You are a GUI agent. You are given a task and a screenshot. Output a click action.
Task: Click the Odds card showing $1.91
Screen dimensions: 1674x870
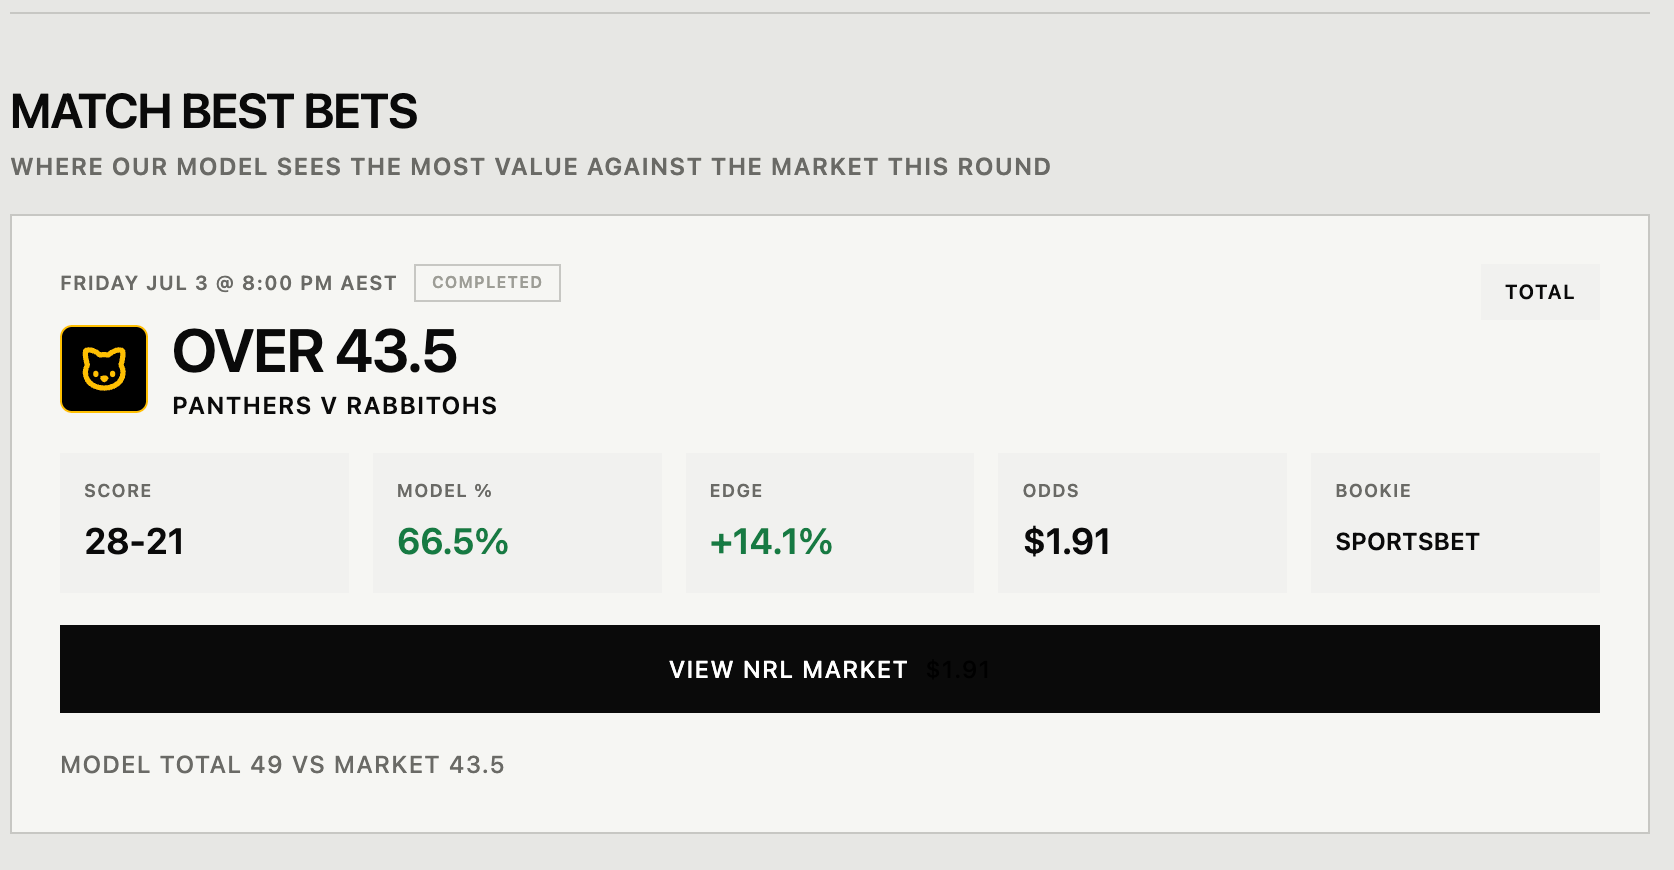1143,523
